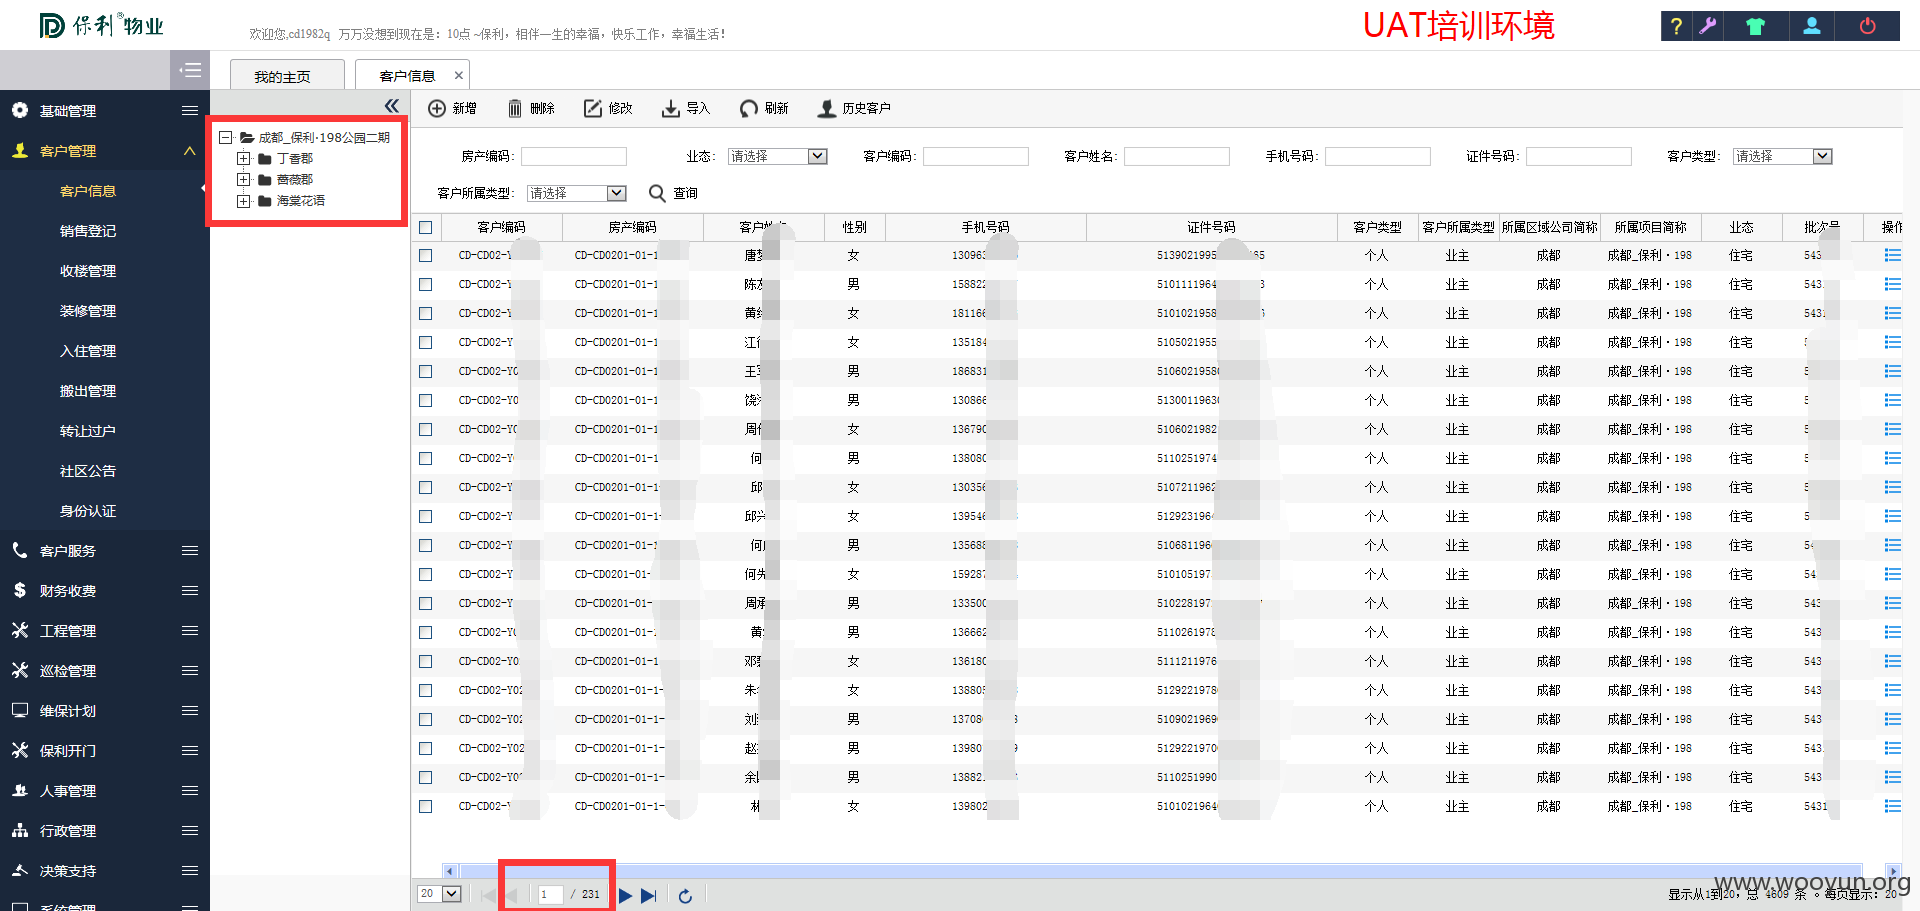The height and width of the screenshot is (911, 1920).
Task: Click the green shirt theme icon
Action: (x=1755, y=26)
